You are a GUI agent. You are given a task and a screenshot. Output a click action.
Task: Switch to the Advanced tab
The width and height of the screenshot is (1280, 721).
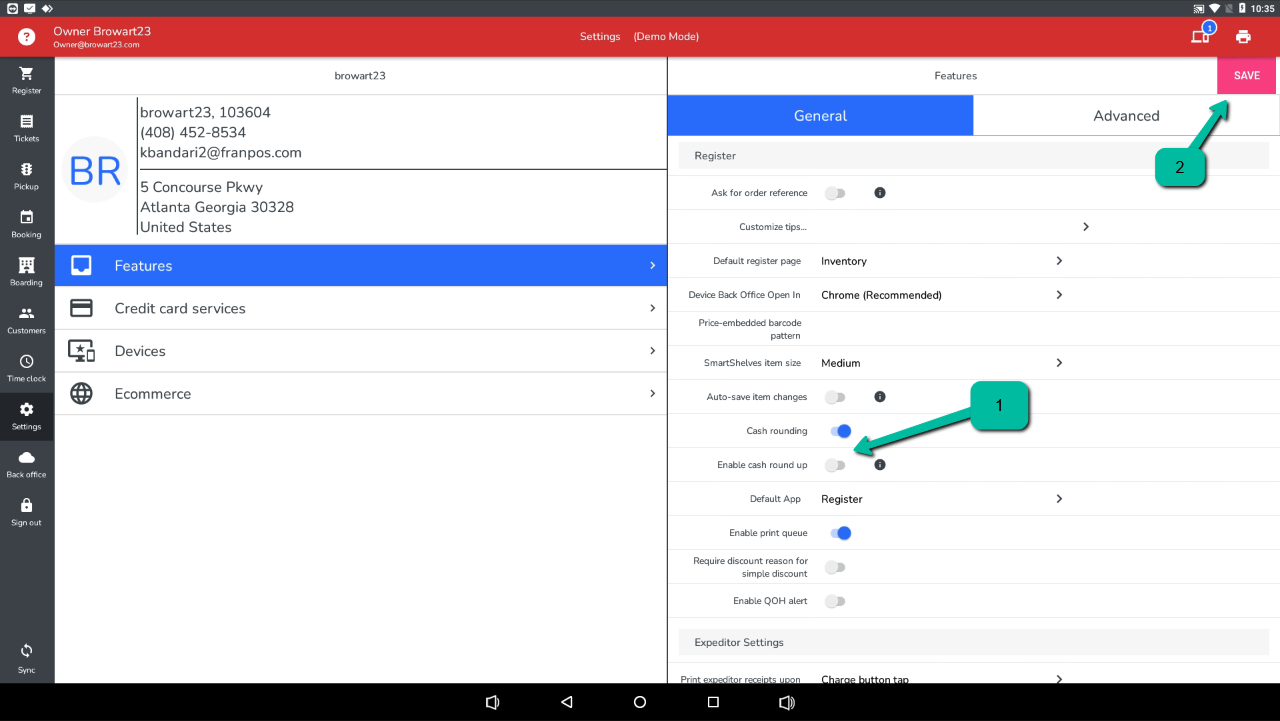[x=1125, y=116]
